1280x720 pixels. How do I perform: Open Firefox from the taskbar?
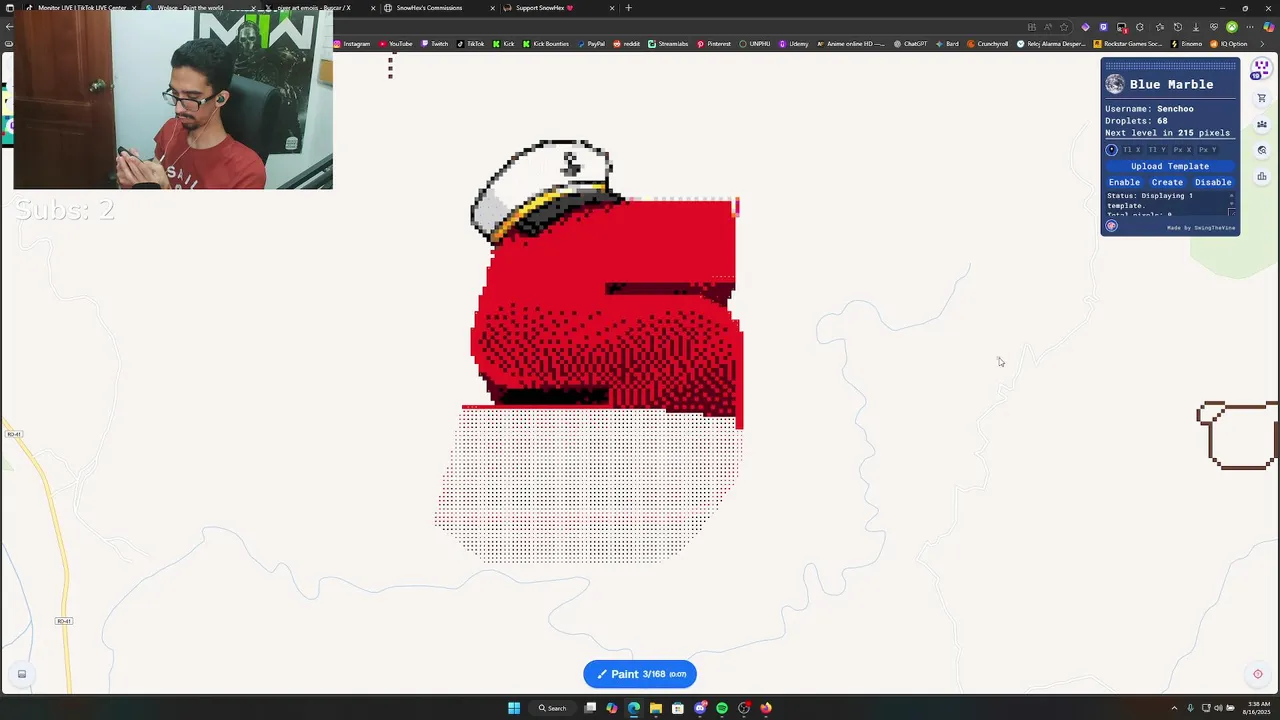[x=766, y=708]
